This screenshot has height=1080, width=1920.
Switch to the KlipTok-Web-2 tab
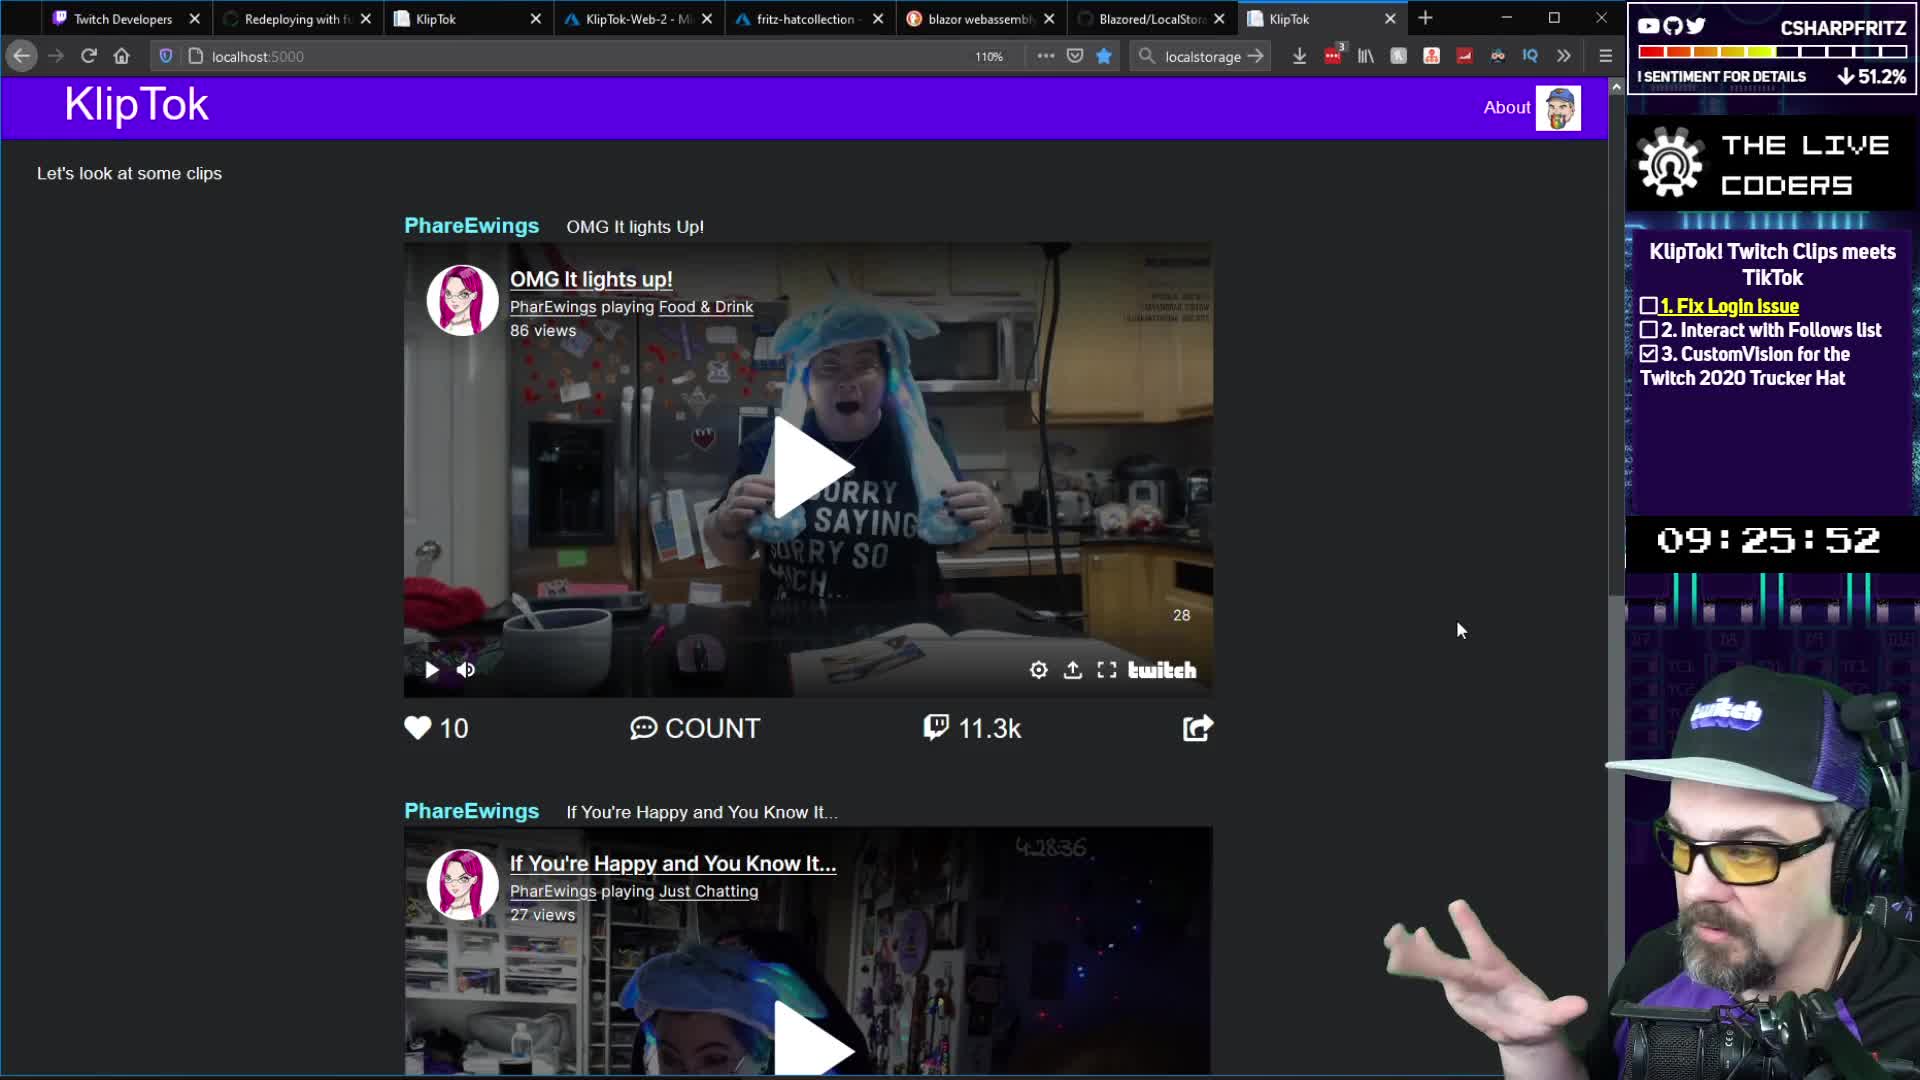tap(639, 19)
